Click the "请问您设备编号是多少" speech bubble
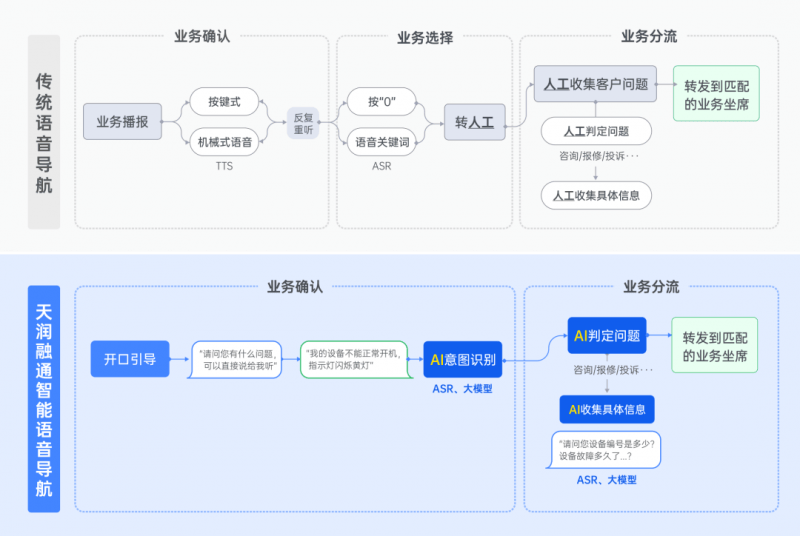The height and width of the screenshot is (536, 800). click(x=604, y=450)
